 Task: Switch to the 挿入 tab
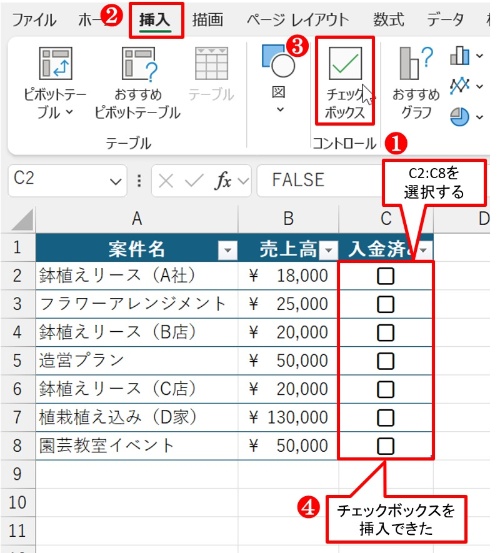pos(155,20)
